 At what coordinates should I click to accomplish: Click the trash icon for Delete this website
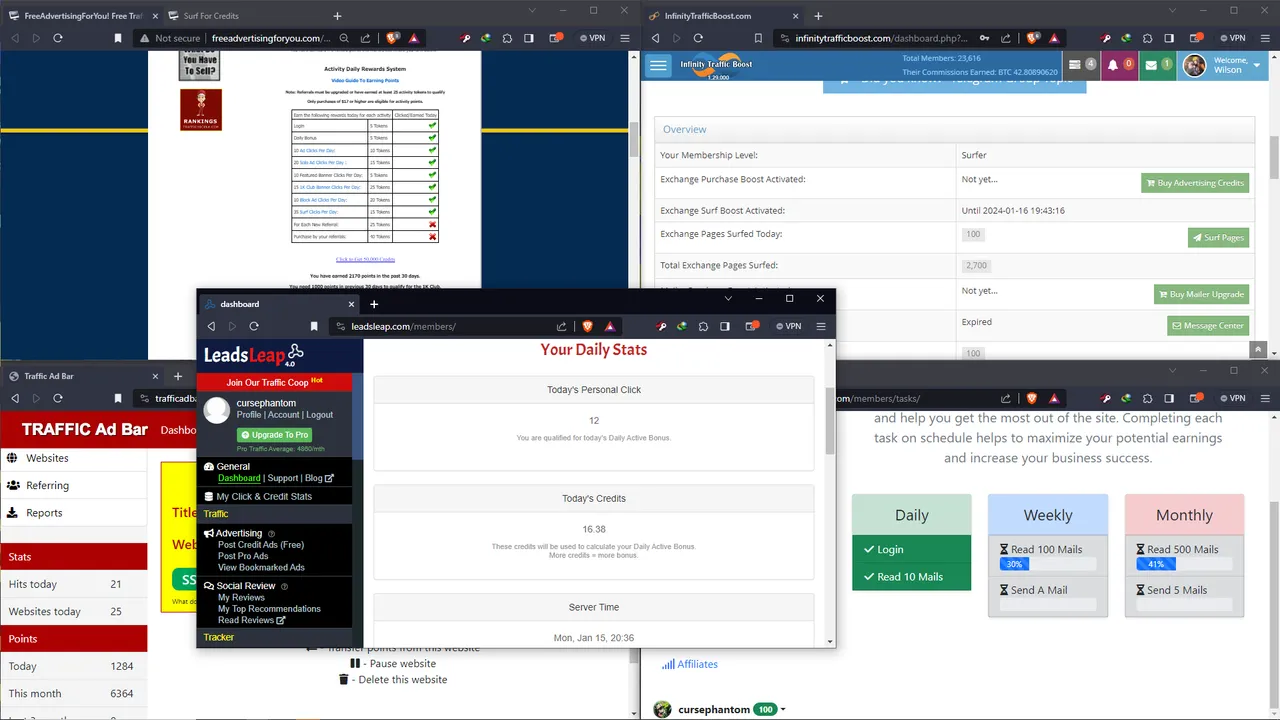click(344, 680)
